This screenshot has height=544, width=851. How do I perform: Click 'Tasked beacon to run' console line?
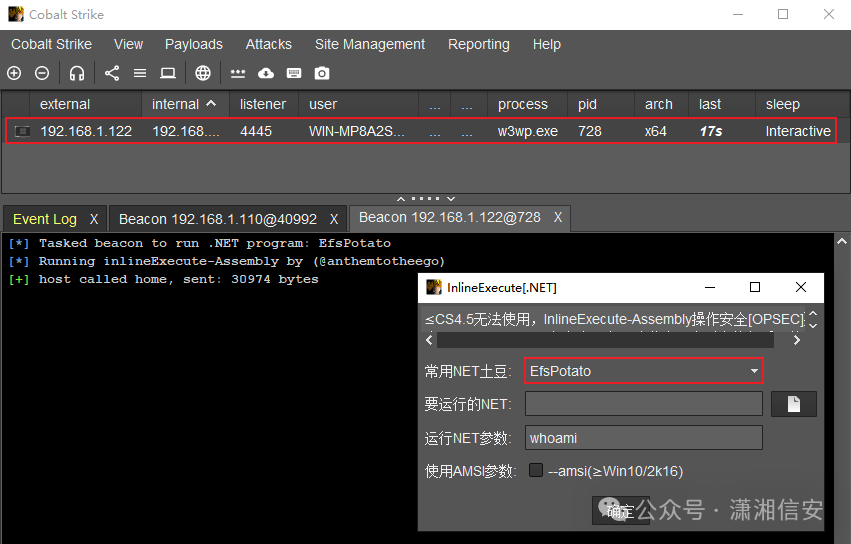(200, 243)
